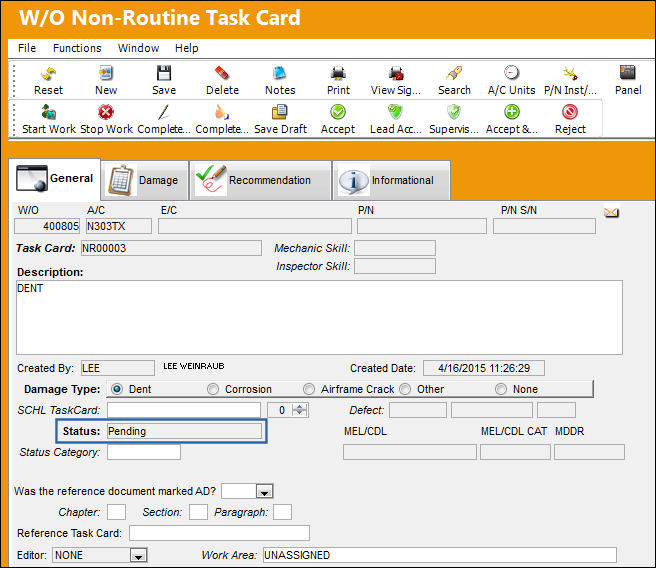The width and height of the screenshot is (656, 568).
Task: Click the MEL/CDL input field
Action: [410, 452]
